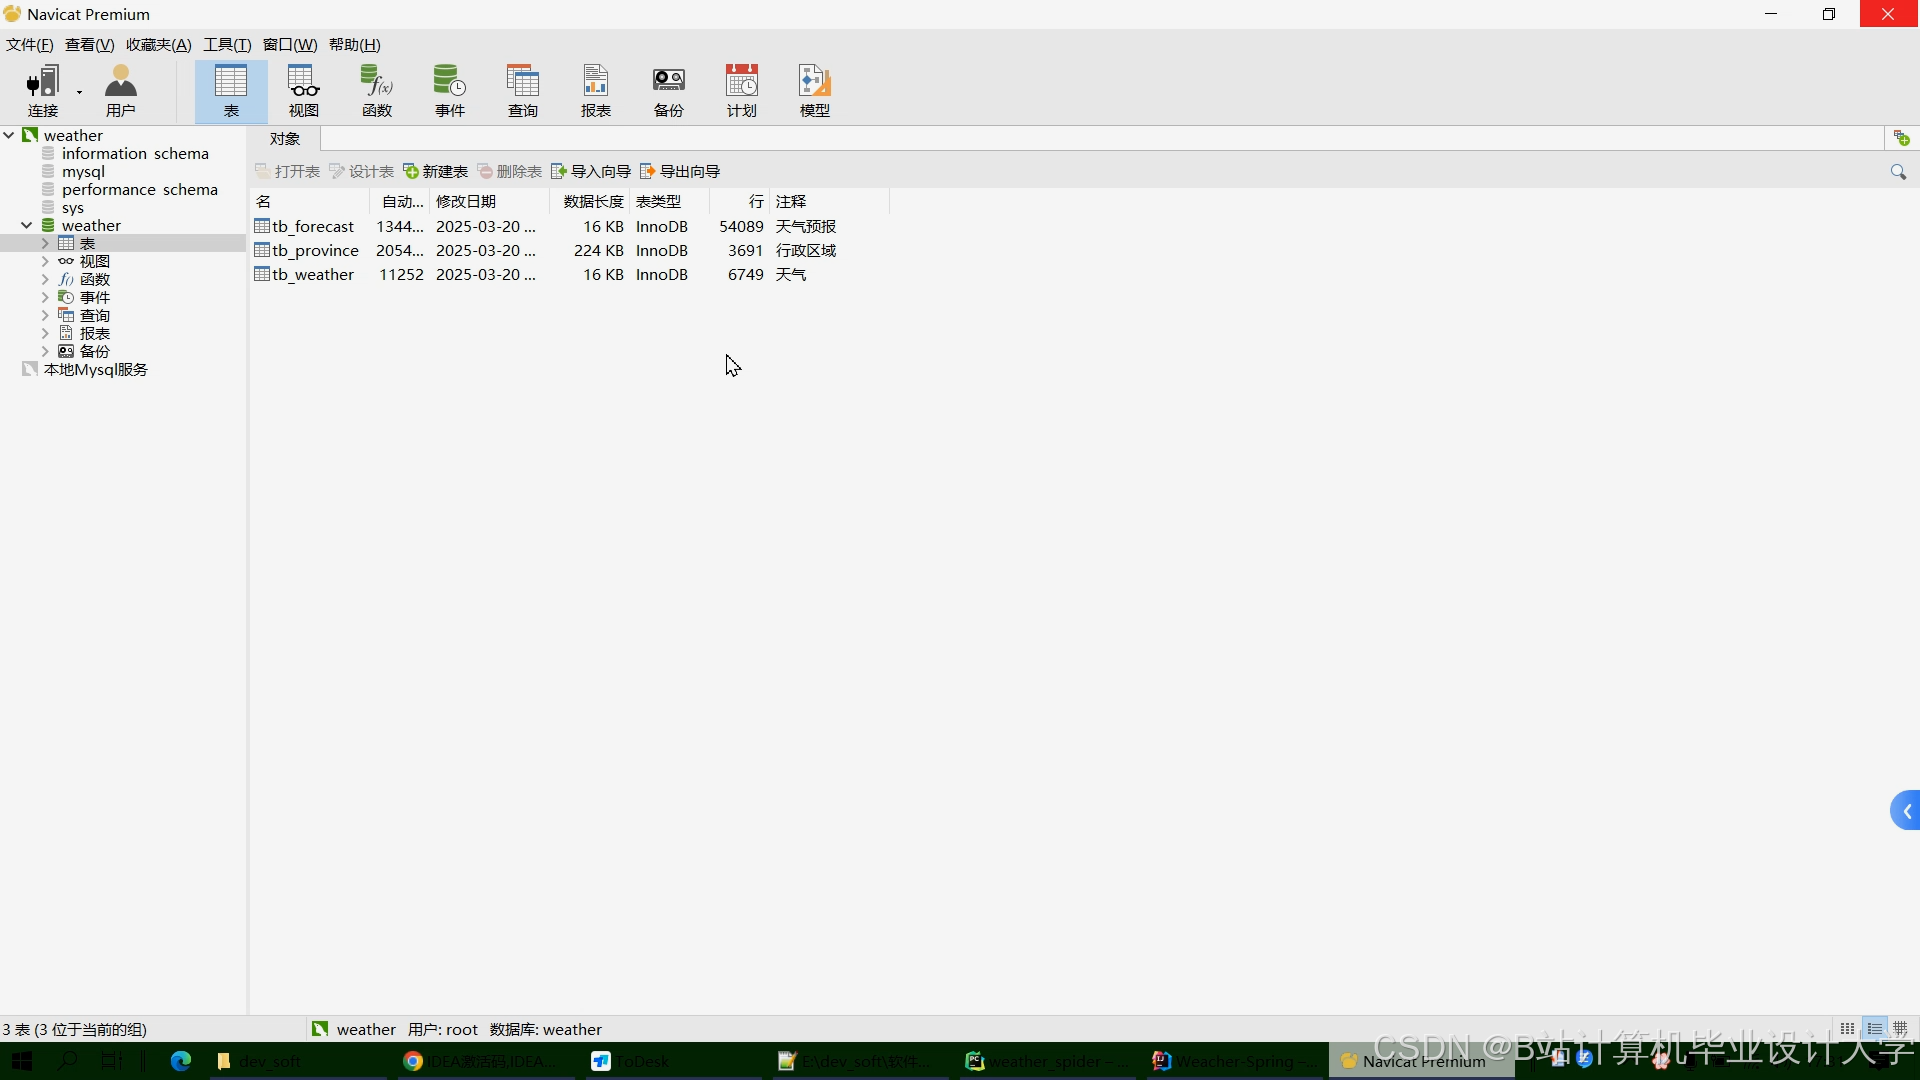Select the 对象 tab
The width and height of the screenshot is (1920, 1080).
coord(285,139)
